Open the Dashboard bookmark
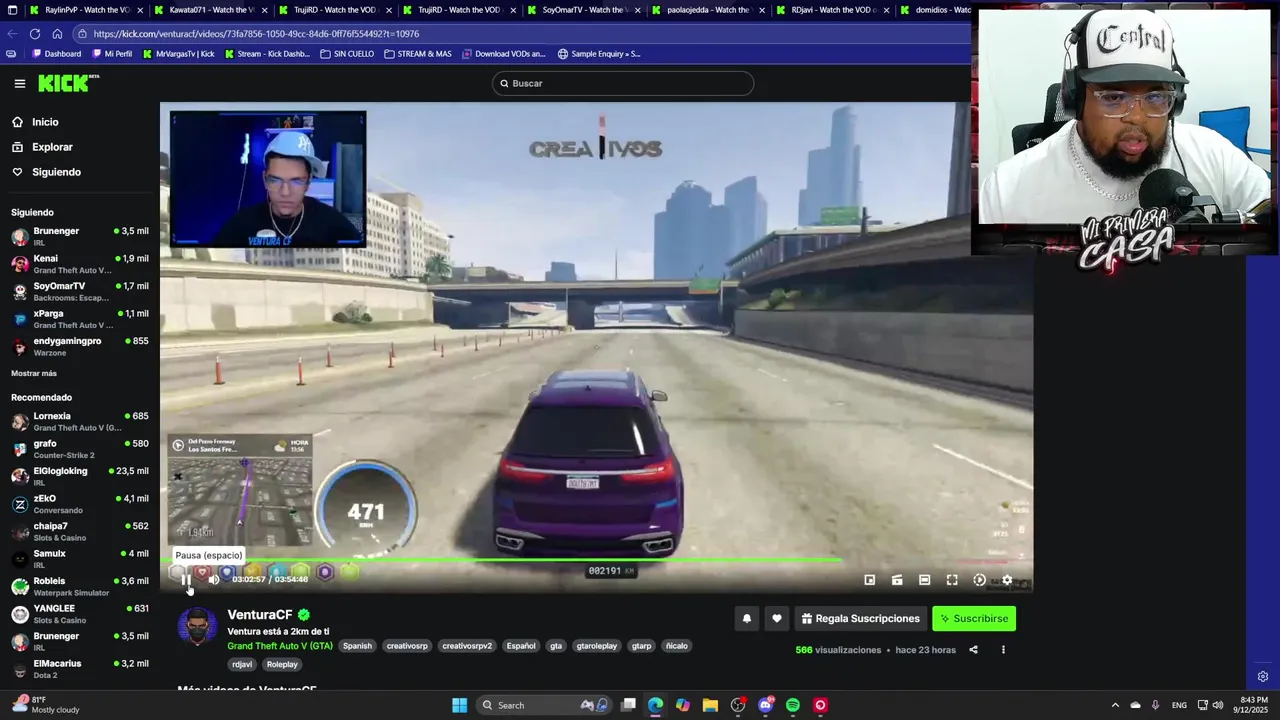This screenshot has width=1280, height=720. click(57, 54)
